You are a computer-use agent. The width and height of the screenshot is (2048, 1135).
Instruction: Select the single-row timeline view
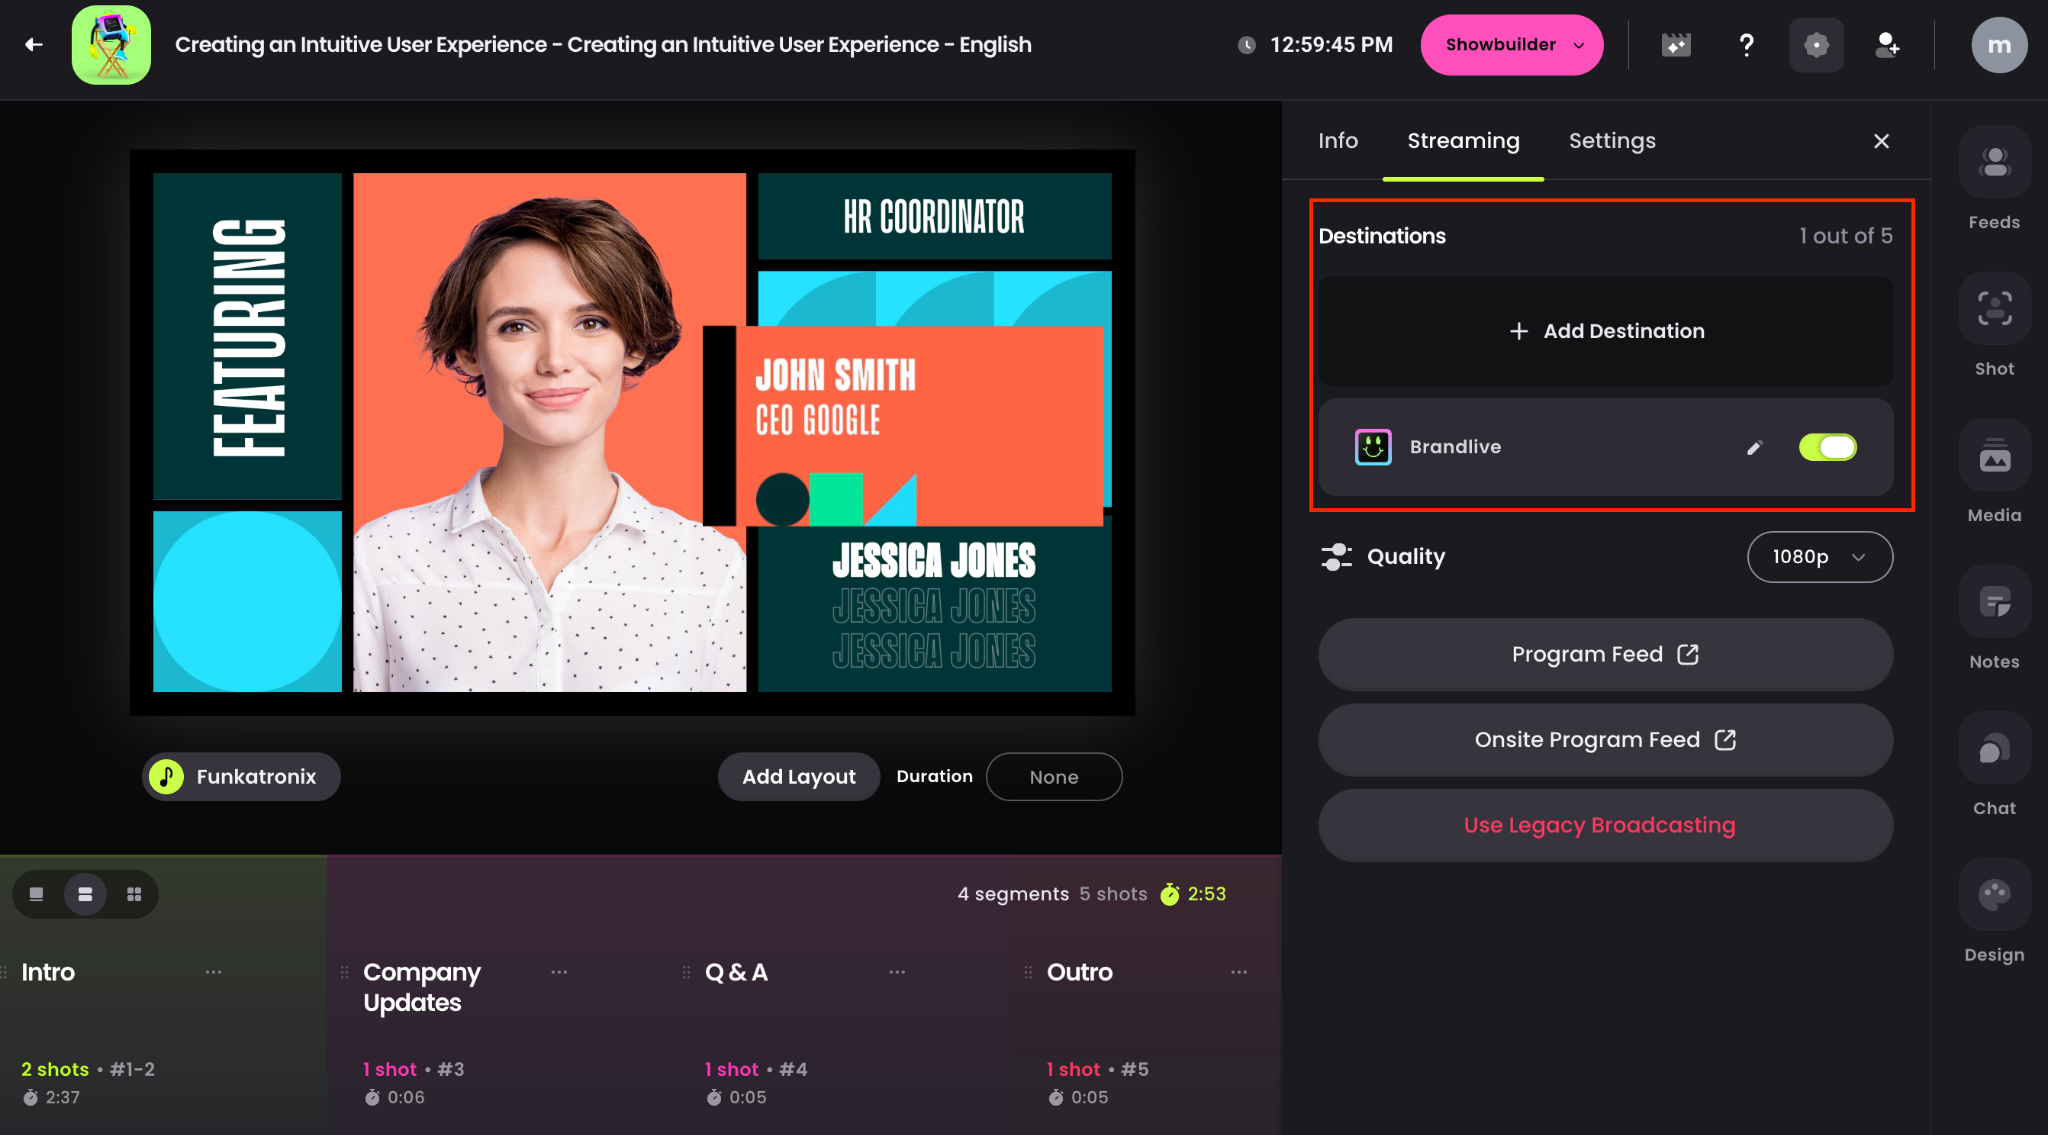[x=36, y=894]
